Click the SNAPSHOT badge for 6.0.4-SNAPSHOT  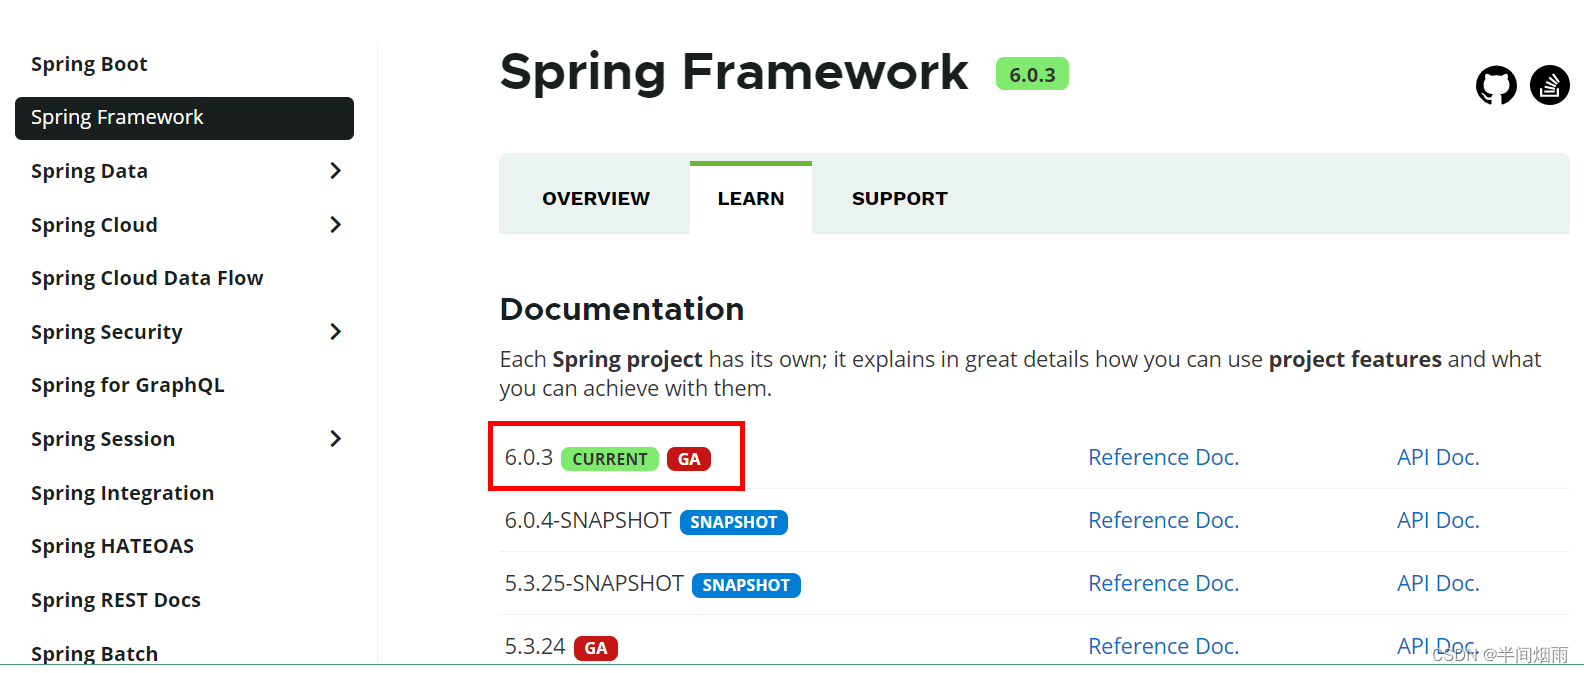coord(734,522)
